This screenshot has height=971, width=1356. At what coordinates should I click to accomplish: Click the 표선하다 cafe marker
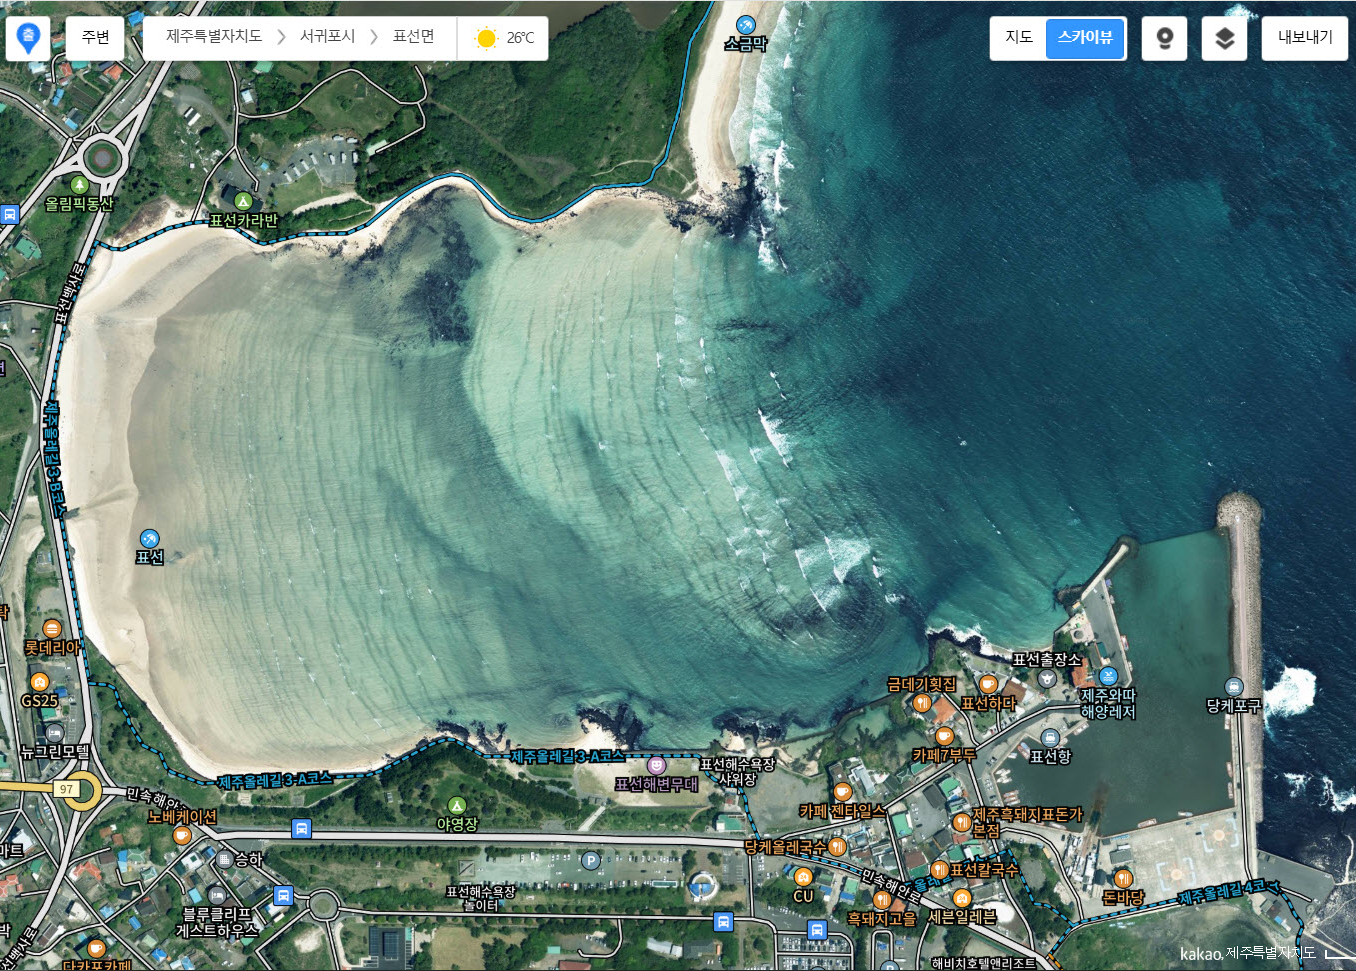pos(988,684)
